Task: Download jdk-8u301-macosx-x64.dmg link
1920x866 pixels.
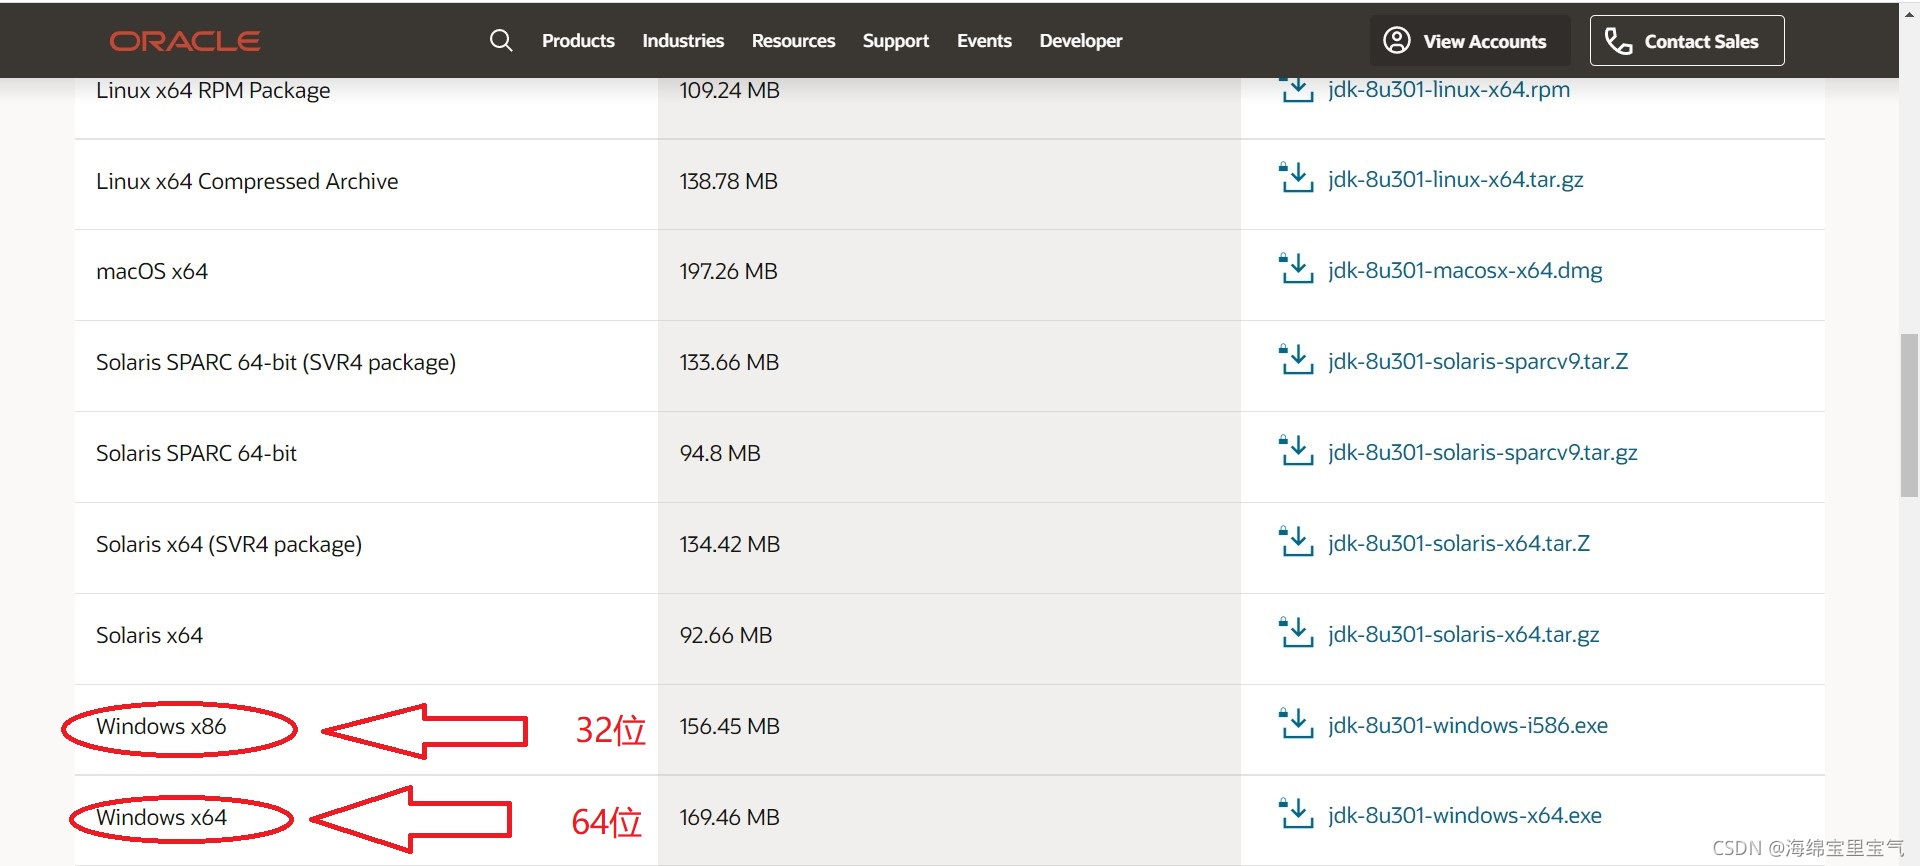Action: (x=1465, y=270)
